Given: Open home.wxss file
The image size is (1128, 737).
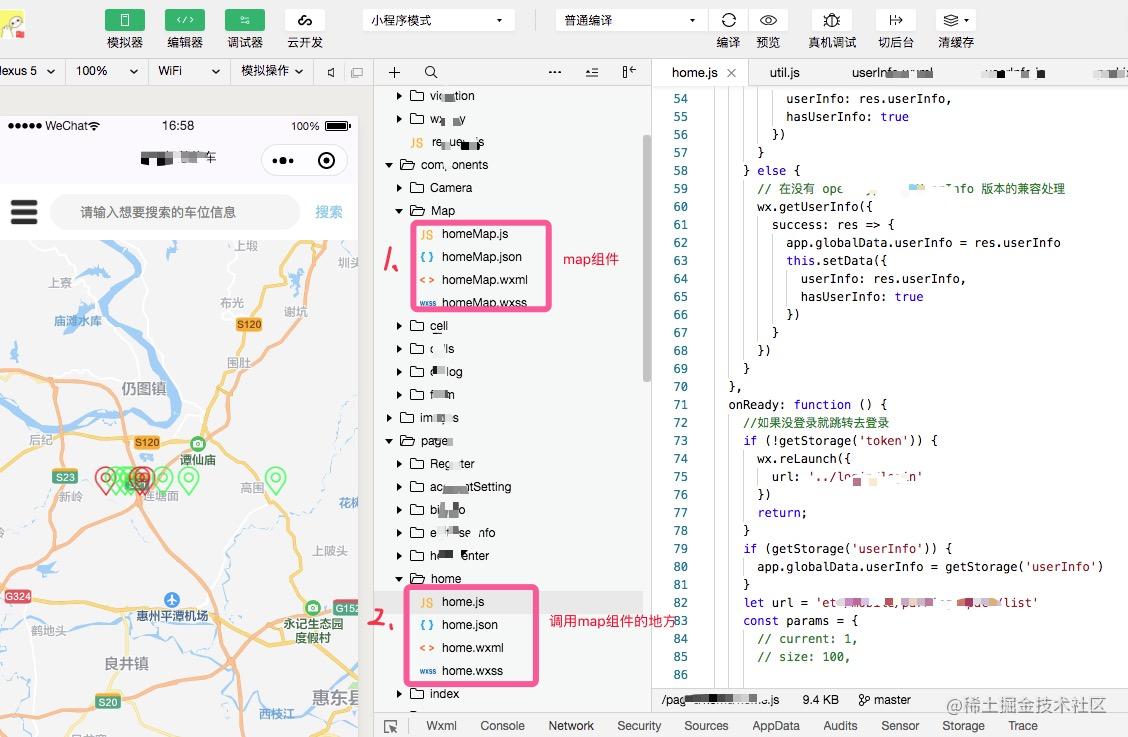Looking at the screenshot, I should pyautogui.click(x=472, y=671).
